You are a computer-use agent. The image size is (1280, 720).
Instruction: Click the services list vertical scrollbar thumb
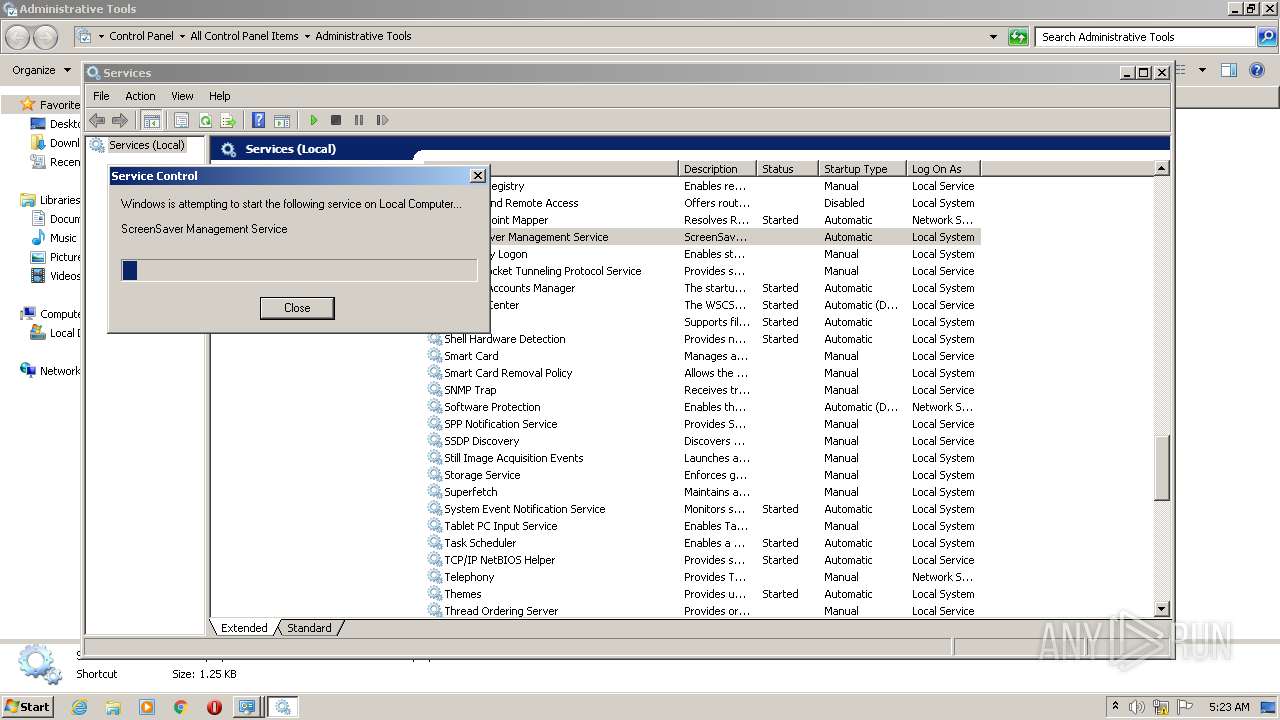pyautogui.click(x=1161, y=468)
